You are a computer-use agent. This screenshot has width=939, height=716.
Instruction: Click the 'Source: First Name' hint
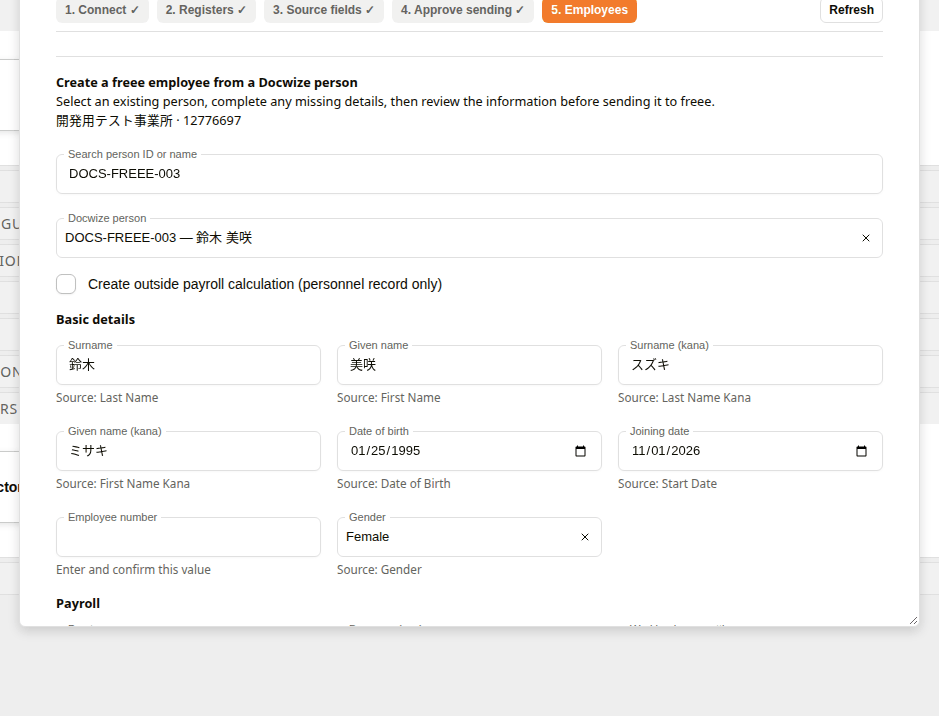(389, 398)
